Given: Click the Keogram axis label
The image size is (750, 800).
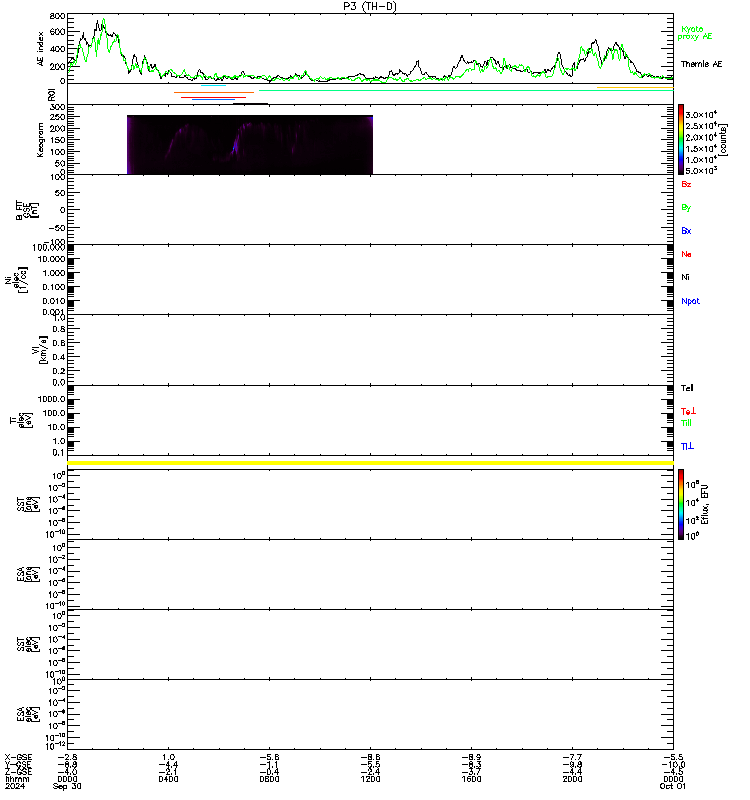Looking at the screenshot, I should pos(40,139).
